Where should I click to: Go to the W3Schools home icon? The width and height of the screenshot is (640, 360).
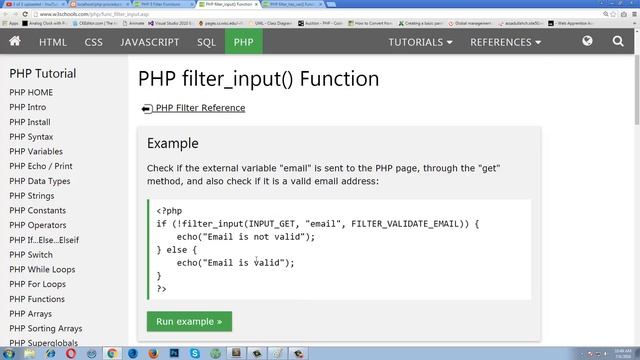15,41
